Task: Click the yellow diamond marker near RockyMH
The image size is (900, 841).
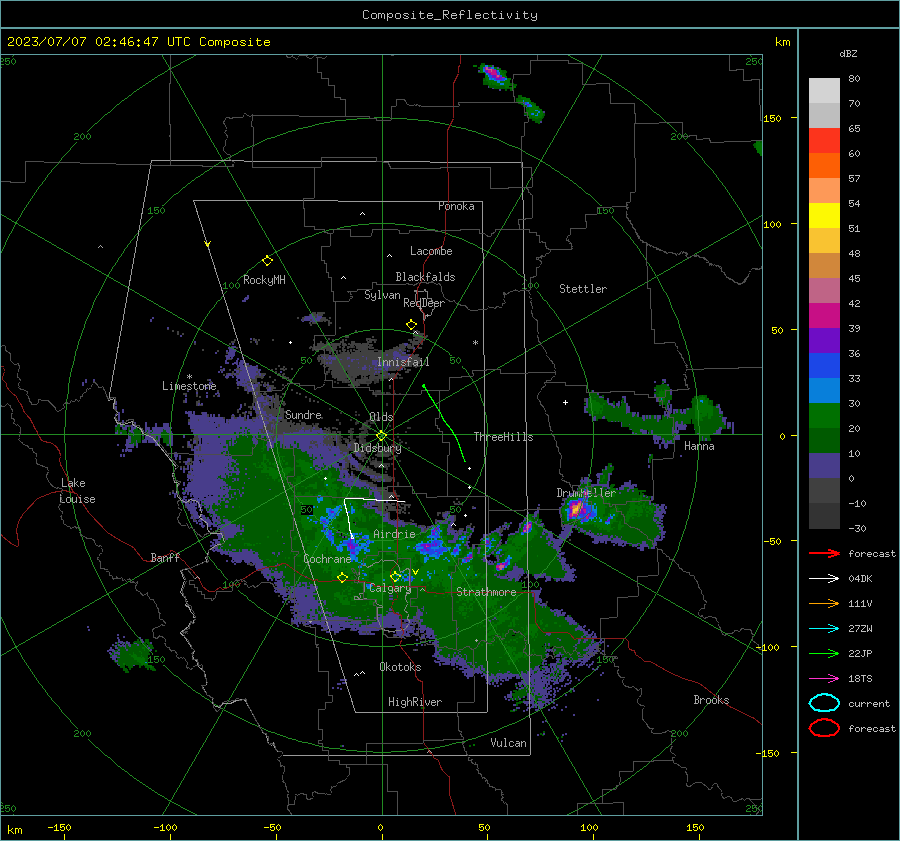Action: click(x=267, y=261)
